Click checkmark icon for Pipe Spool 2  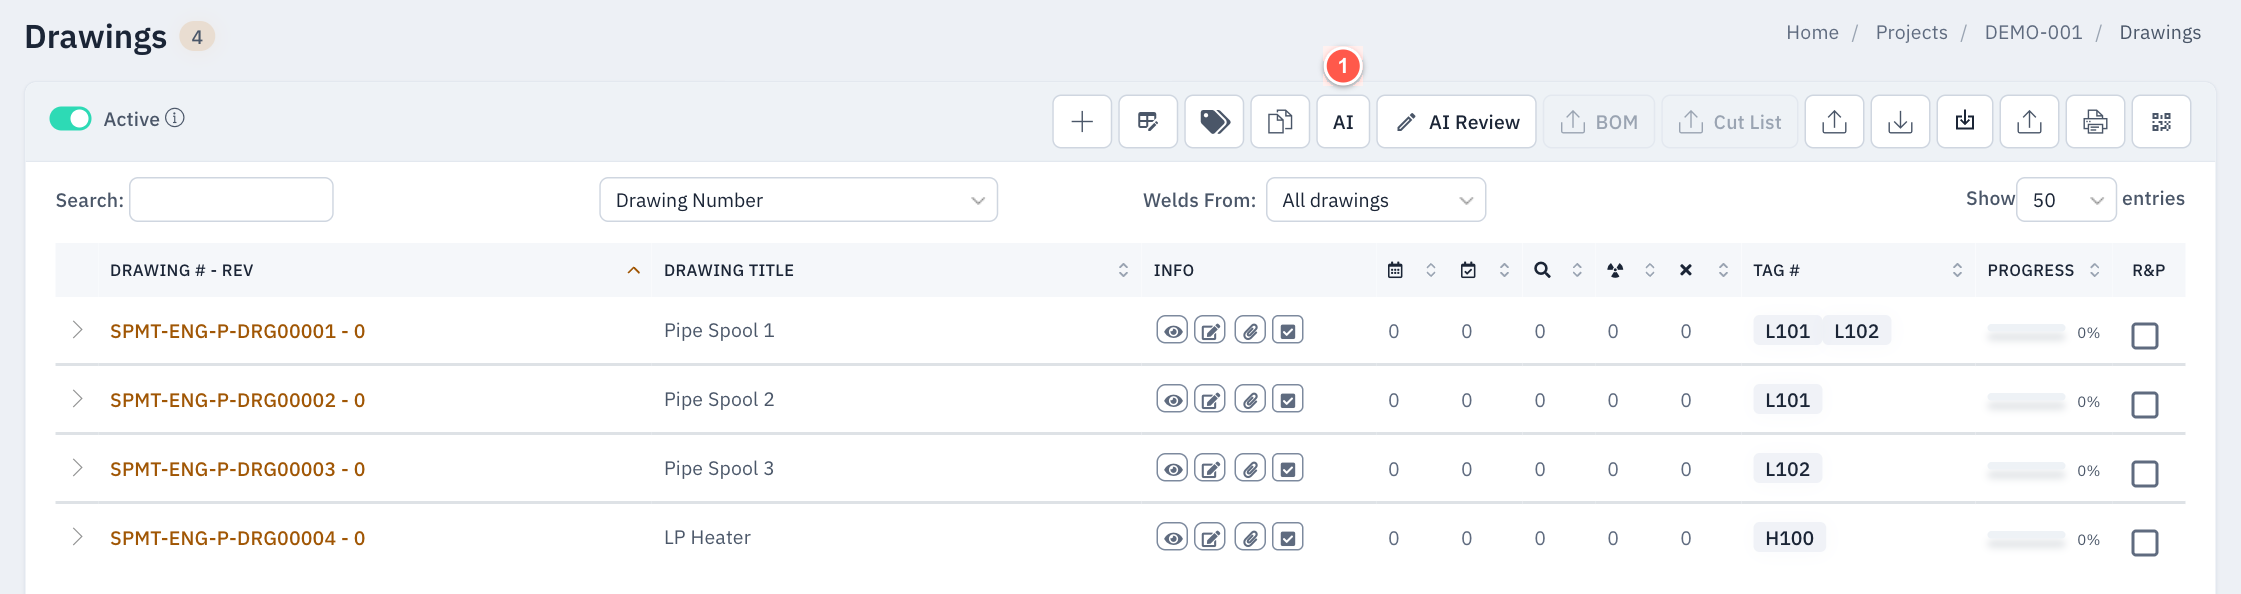tap(1288, 399)
